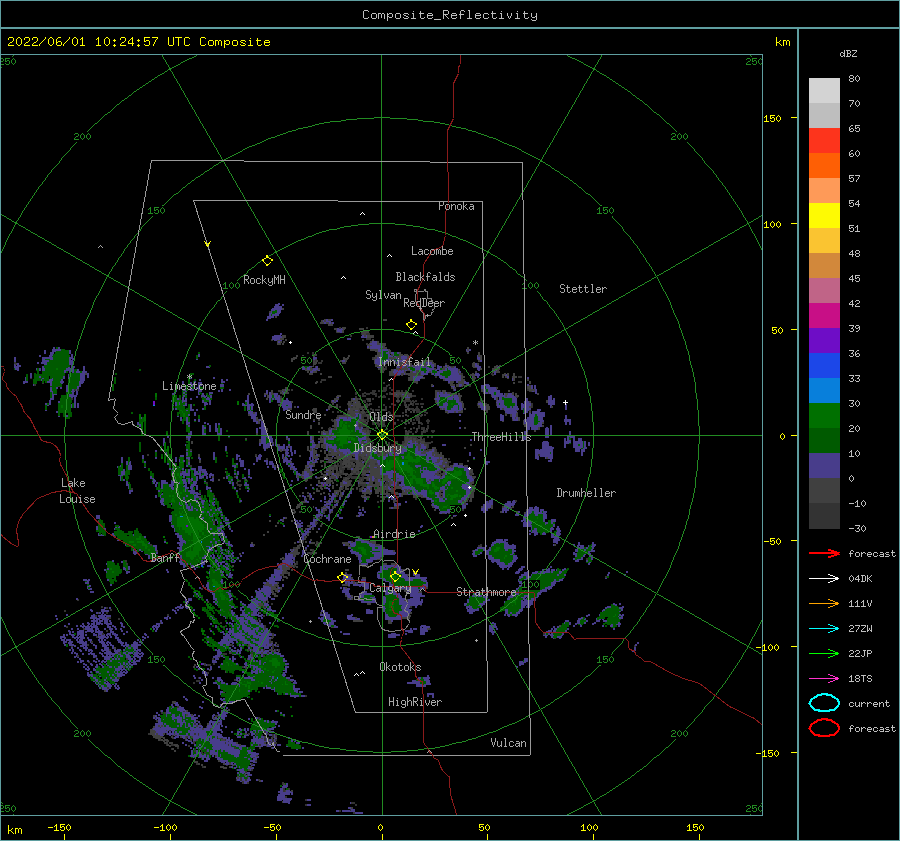This screenshot has height=841, width=900.
Task: Click the 80 dBZ light gray swatch
Action: (x=824, y=91)
